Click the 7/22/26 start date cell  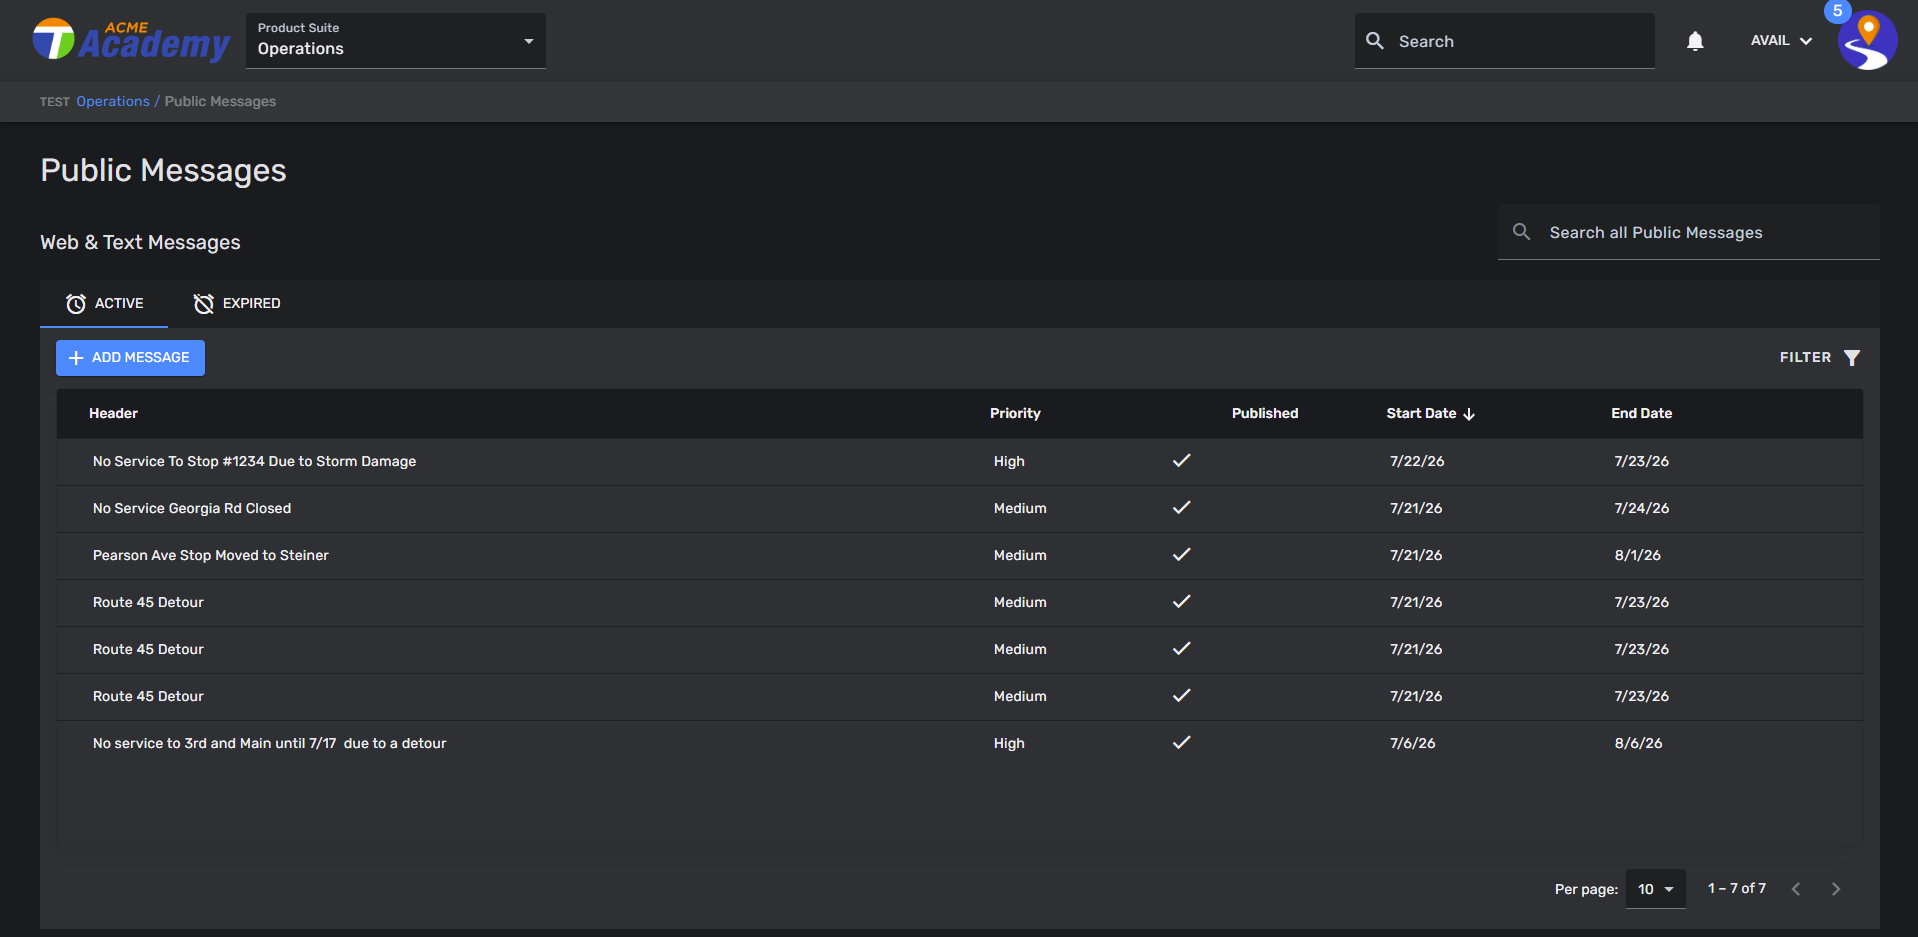coord(1417,462)
